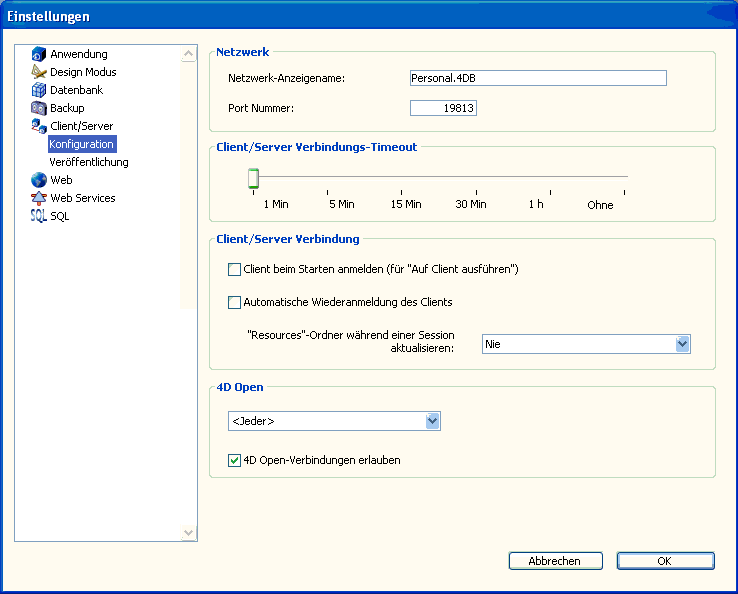Select the SQL icon in sidebar
738x594 pixels.
pyautogui.click(x=39, y=216)
